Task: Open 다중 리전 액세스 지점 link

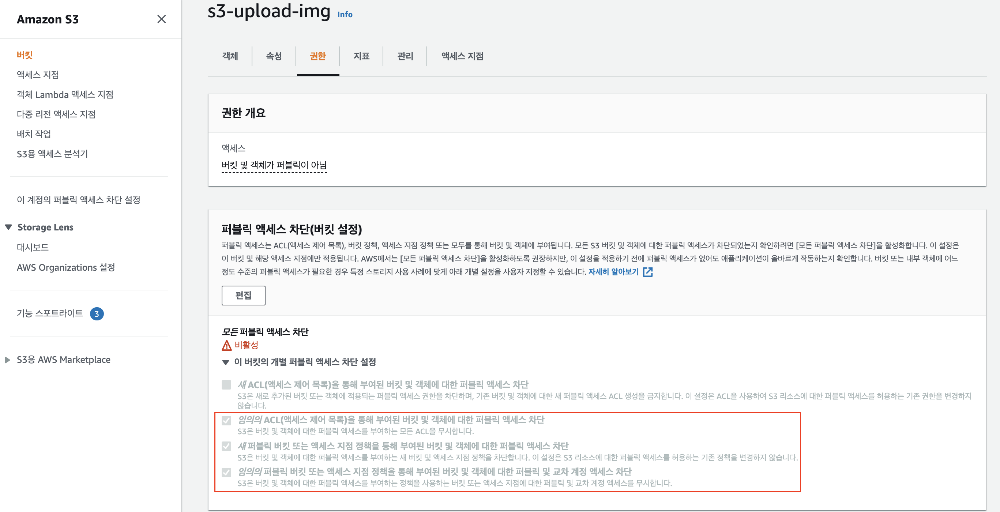Action: (x=56, y=114)
